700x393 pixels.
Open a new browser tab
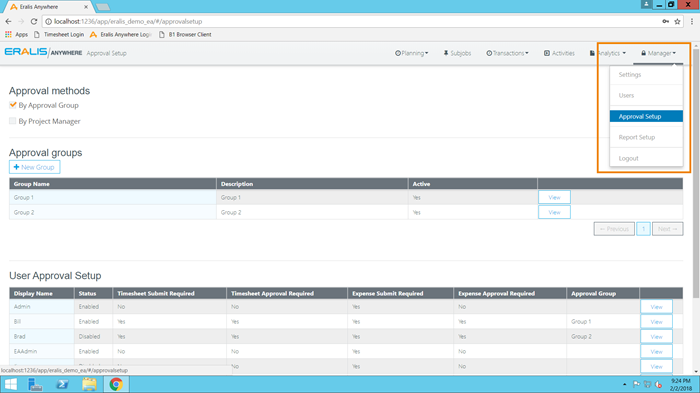pos(103,7)
